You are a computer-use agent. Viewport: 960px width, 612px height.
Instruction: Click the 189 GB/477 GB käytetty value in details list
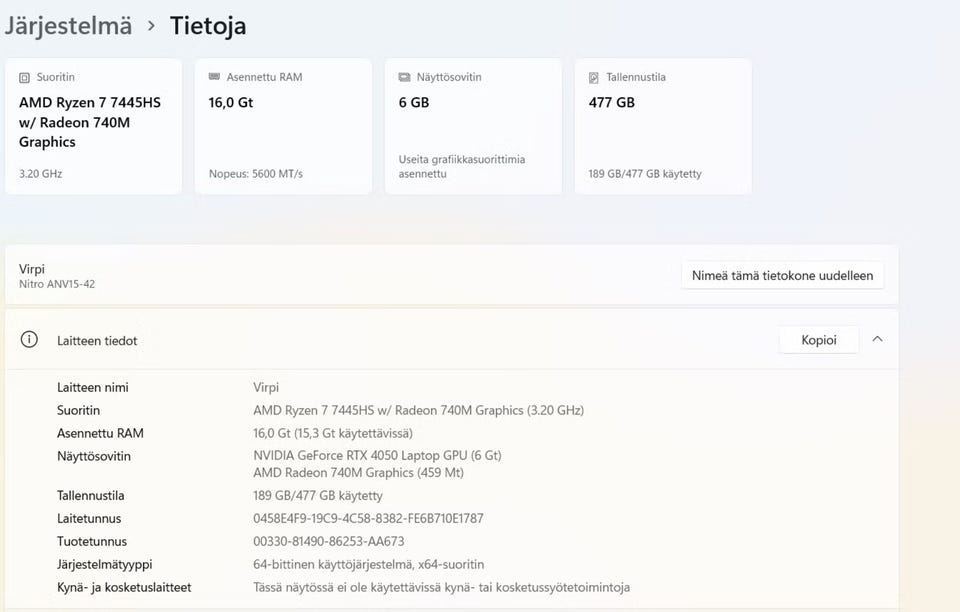click(x=318, y=496)
